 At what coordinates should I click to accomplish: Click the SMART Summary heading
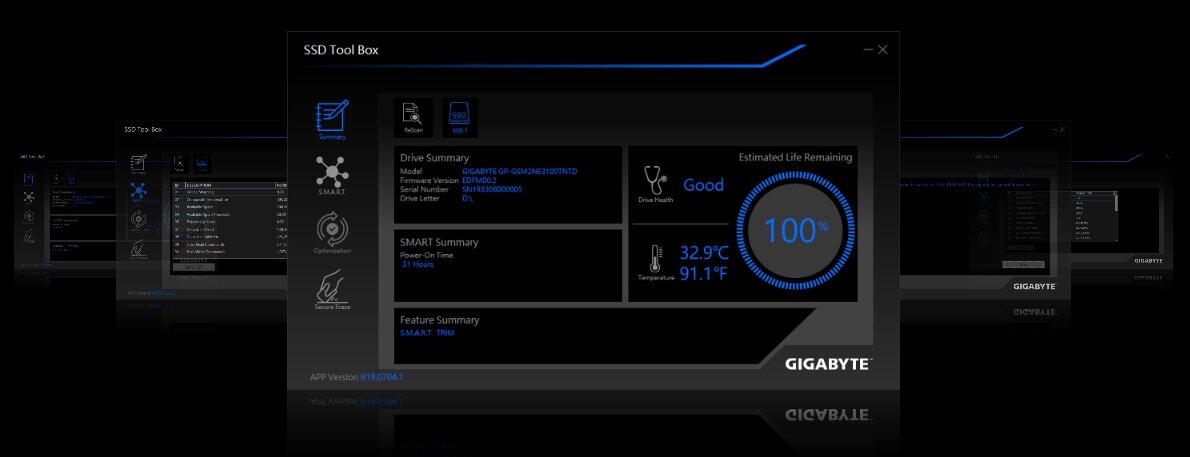pyautogui.click(x=439, y=242)
